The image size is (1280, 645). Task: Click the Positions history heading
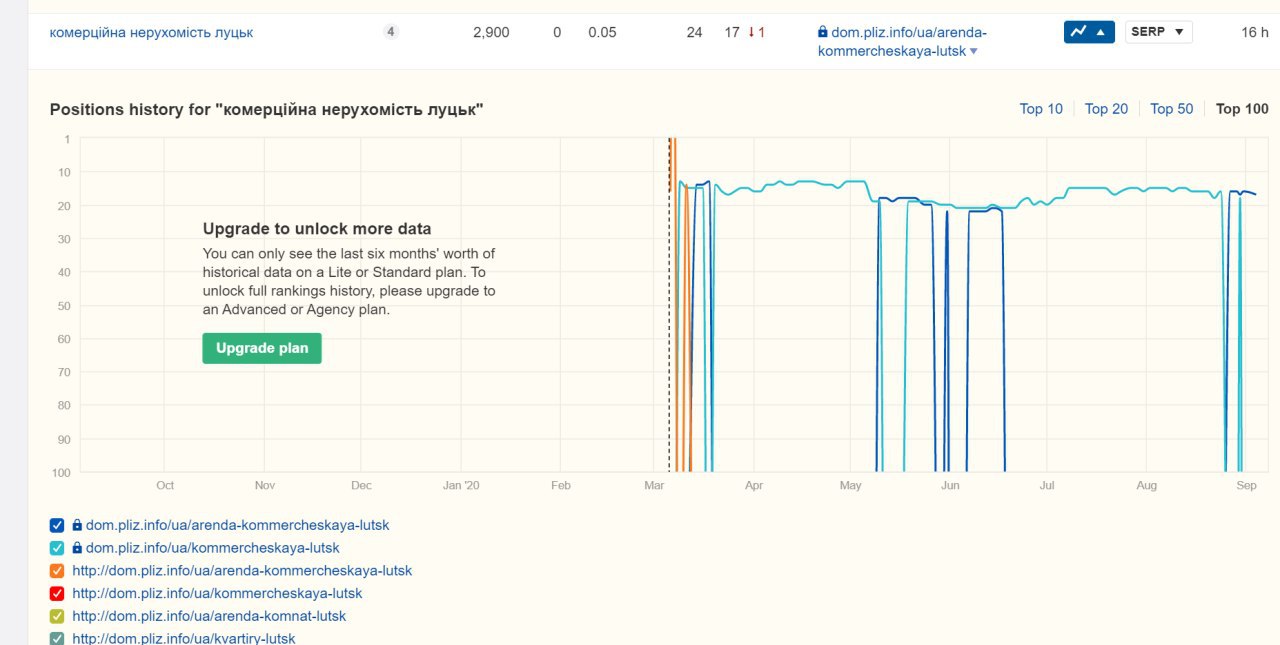coord(267,109)
